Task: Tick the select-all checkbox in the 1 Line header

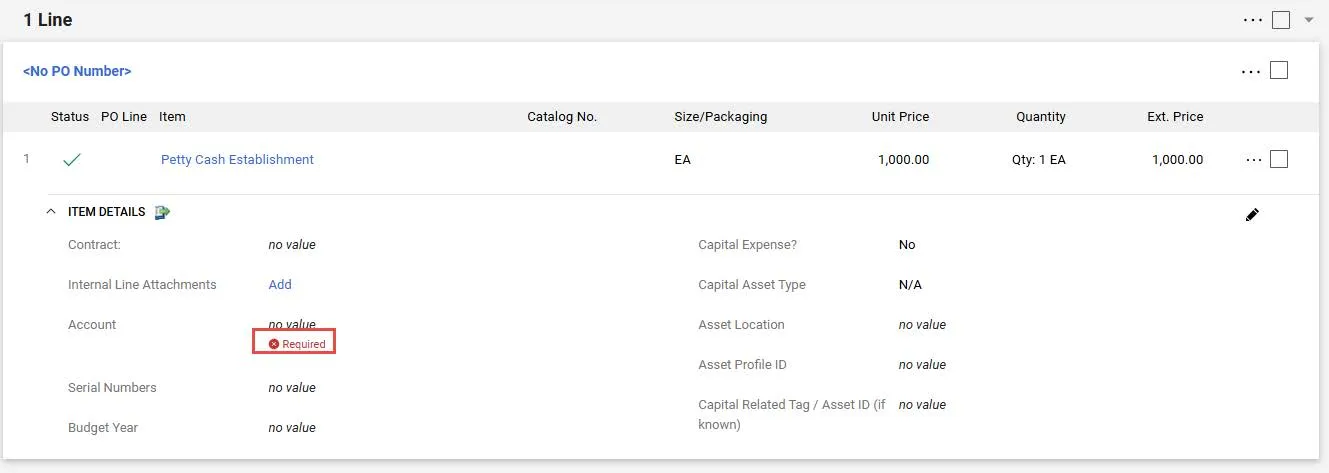Action: (1280, 20)
